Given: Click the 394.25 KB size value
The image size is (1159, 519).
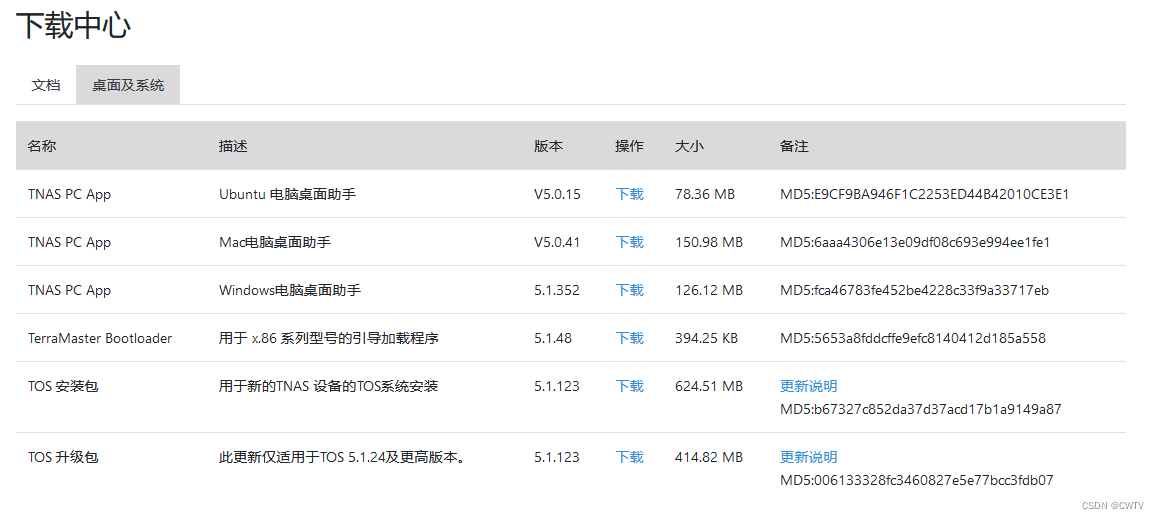Looking at the screenshot, I should [x=707, y=339].
